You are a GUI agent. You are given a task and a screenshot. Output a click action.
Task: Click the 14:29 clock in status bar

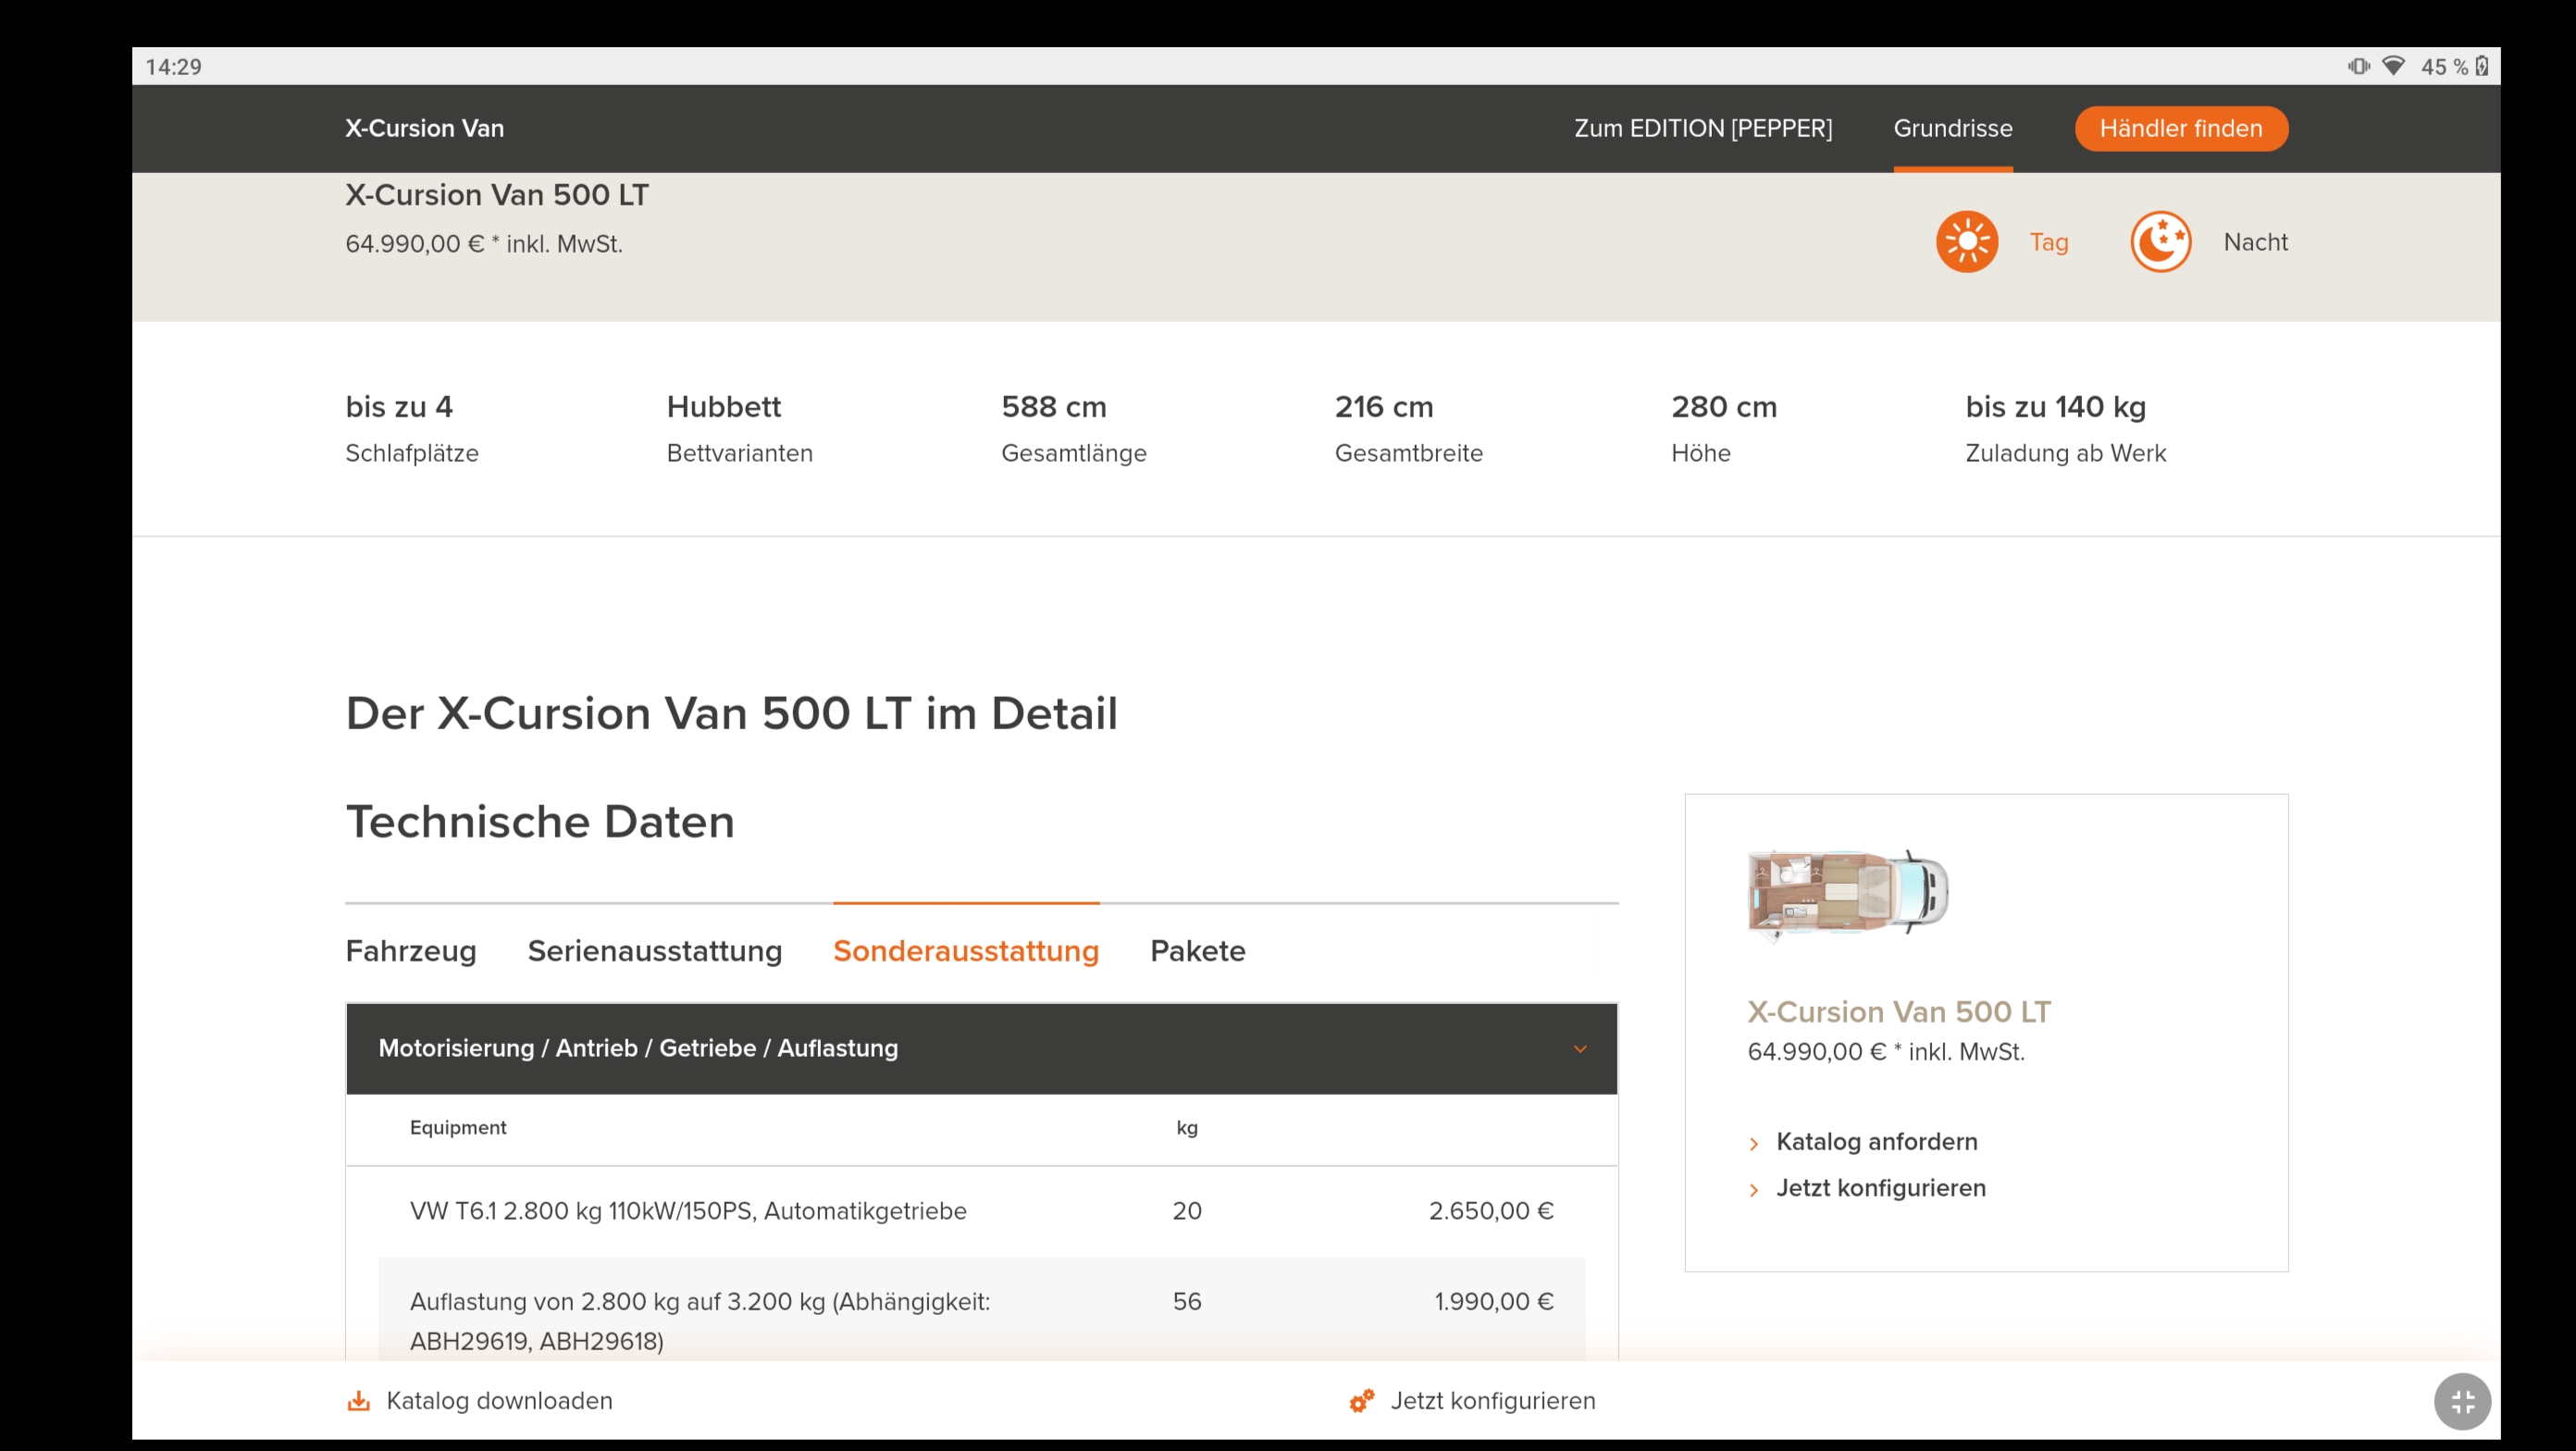pos(174,67)
